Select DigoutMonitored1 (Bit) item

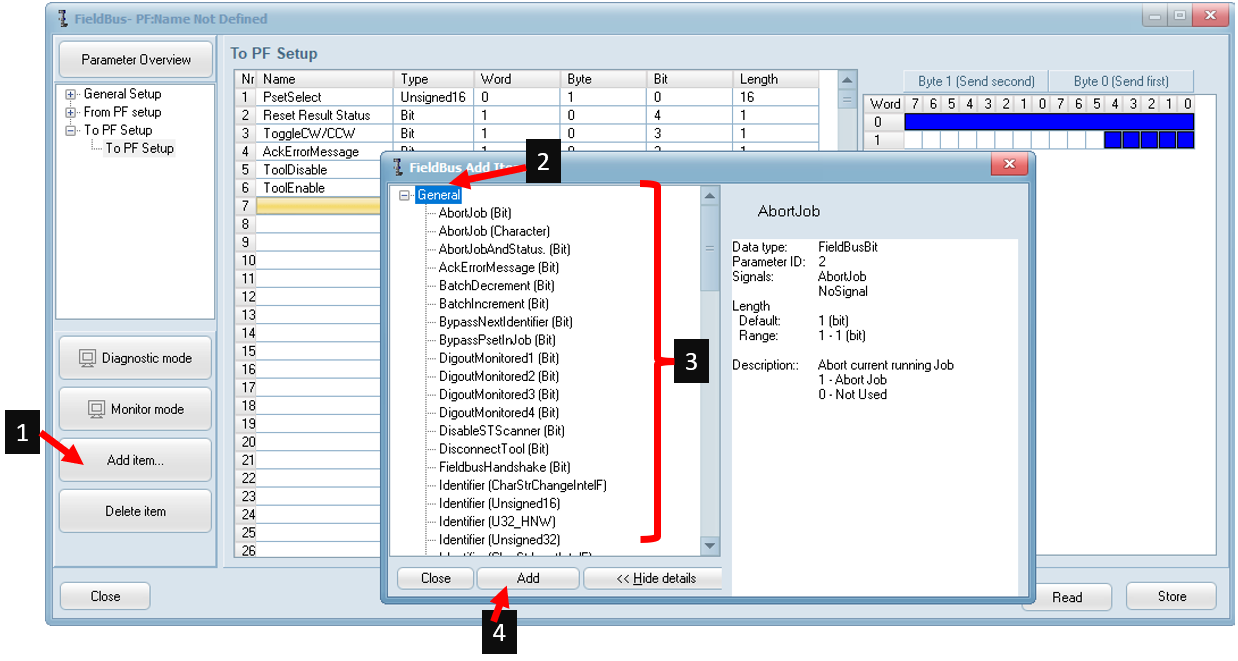coord(498,358)
